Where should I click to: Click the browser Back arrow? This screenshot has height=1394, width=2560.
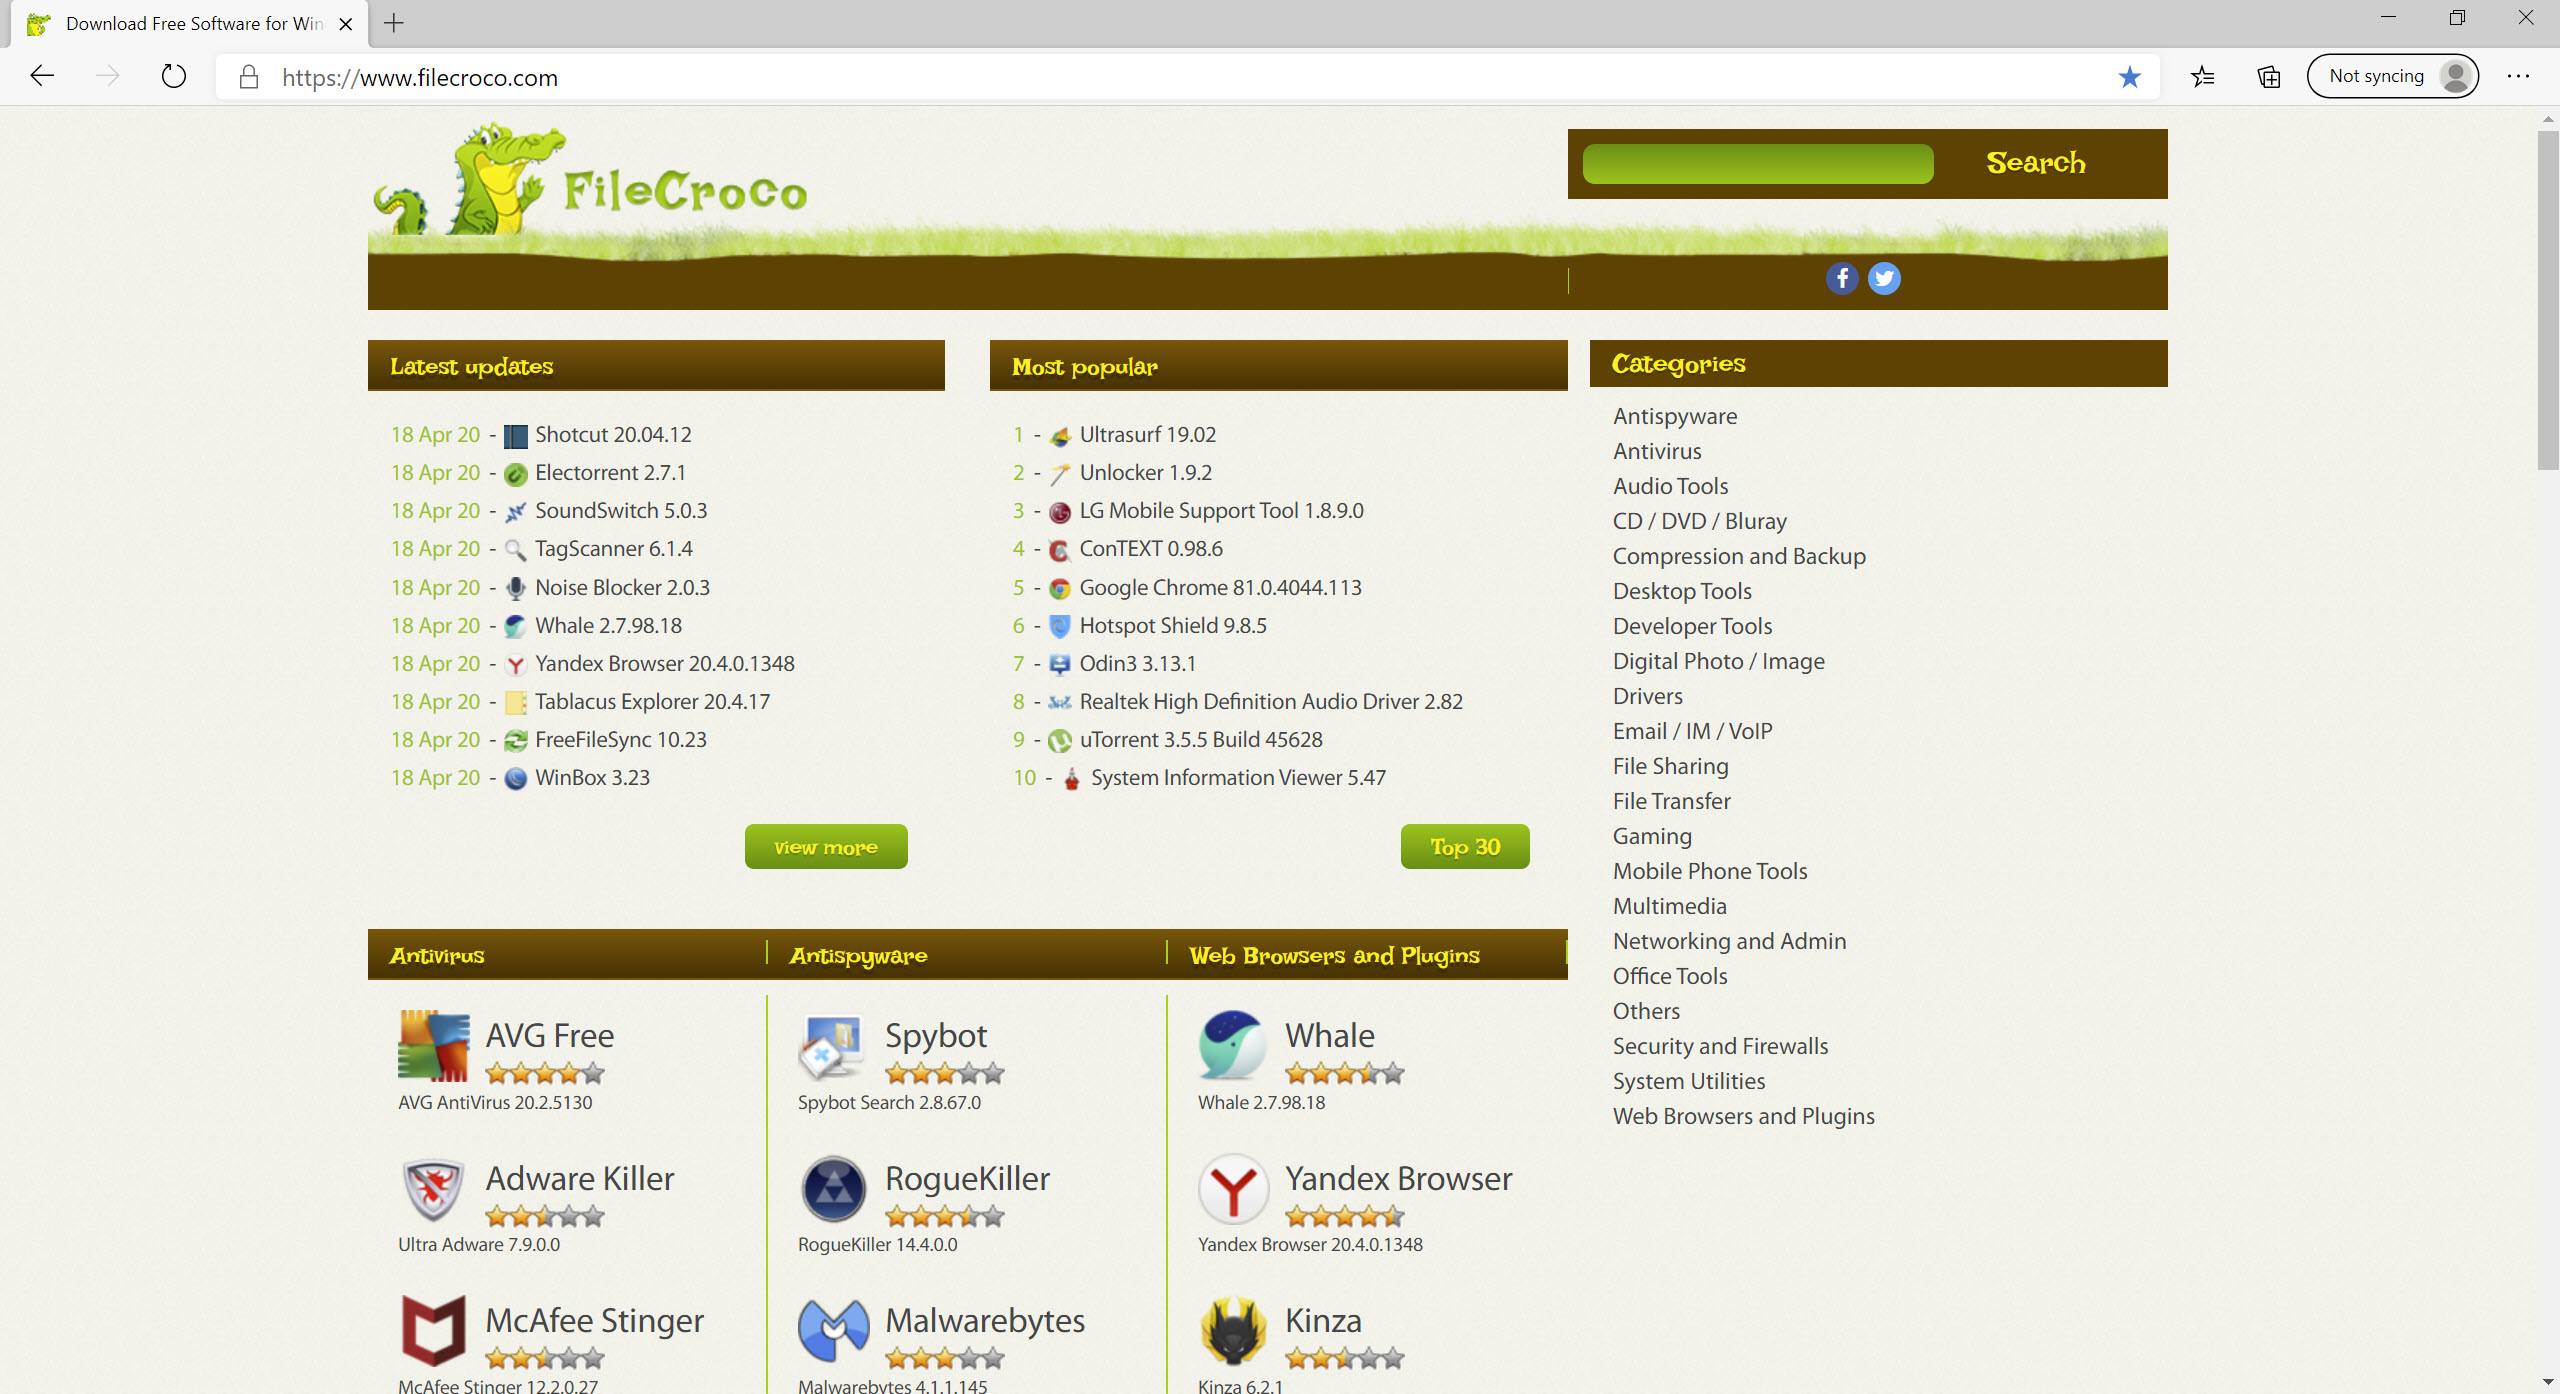click(42, 76)
